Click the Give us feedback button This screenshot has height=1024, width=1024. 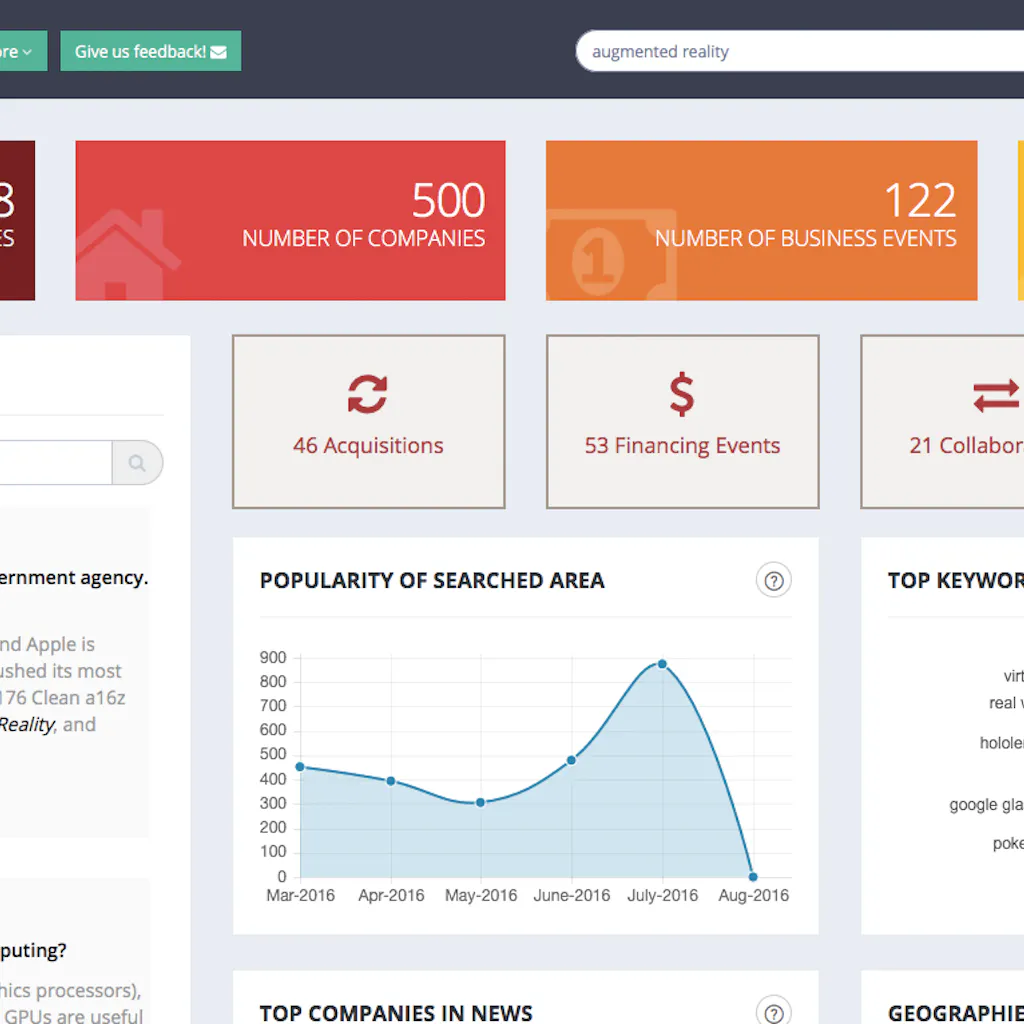pos(150,51)
